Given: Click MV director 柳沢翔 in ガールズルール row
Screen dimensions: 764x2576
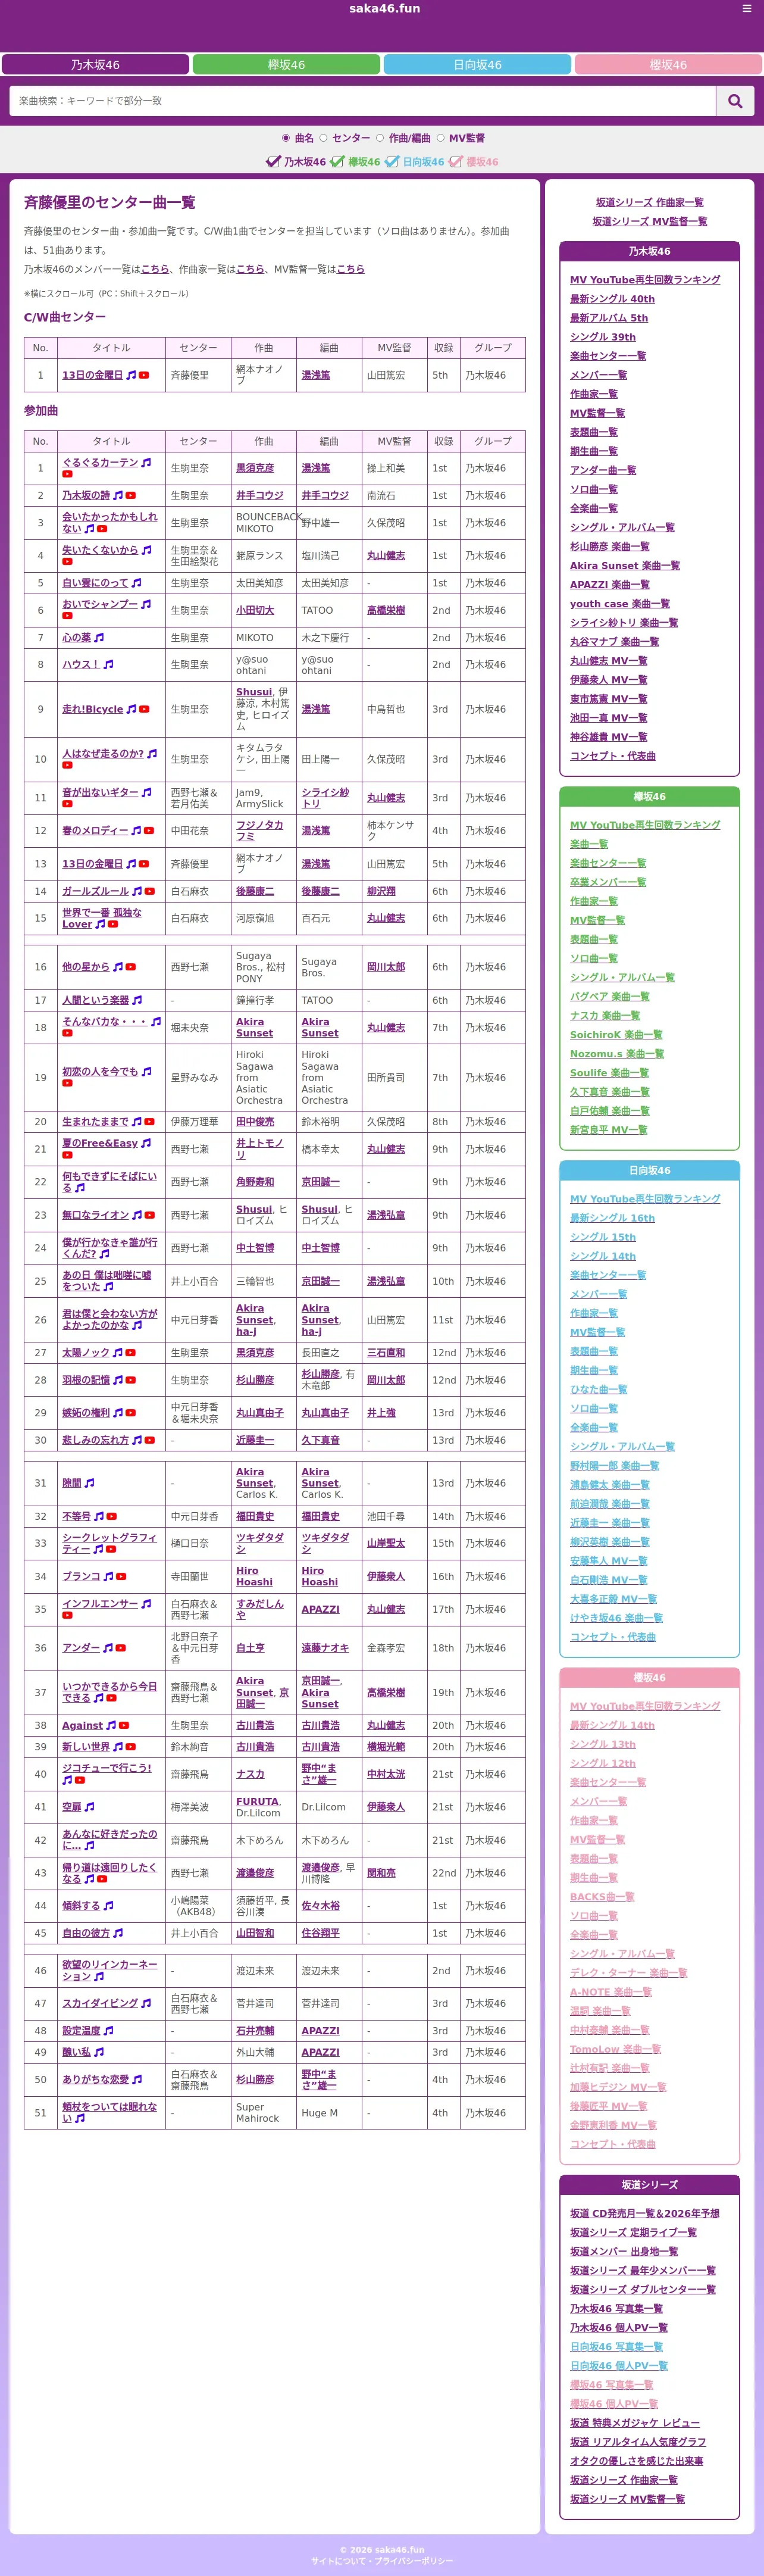Looking at the screenshot, I should pos(380,891).
